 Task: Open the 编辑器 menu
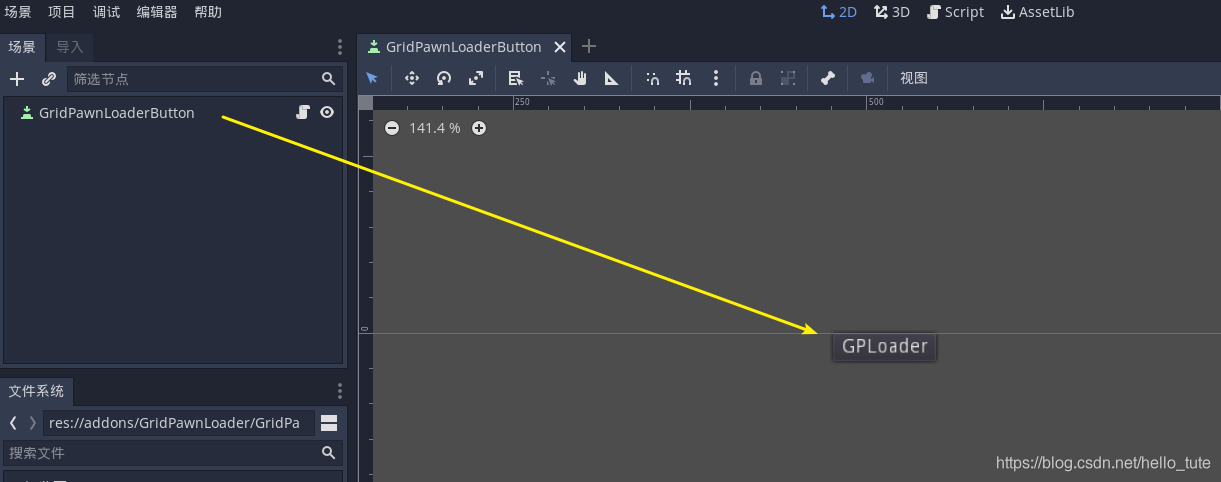pos(157,12)
